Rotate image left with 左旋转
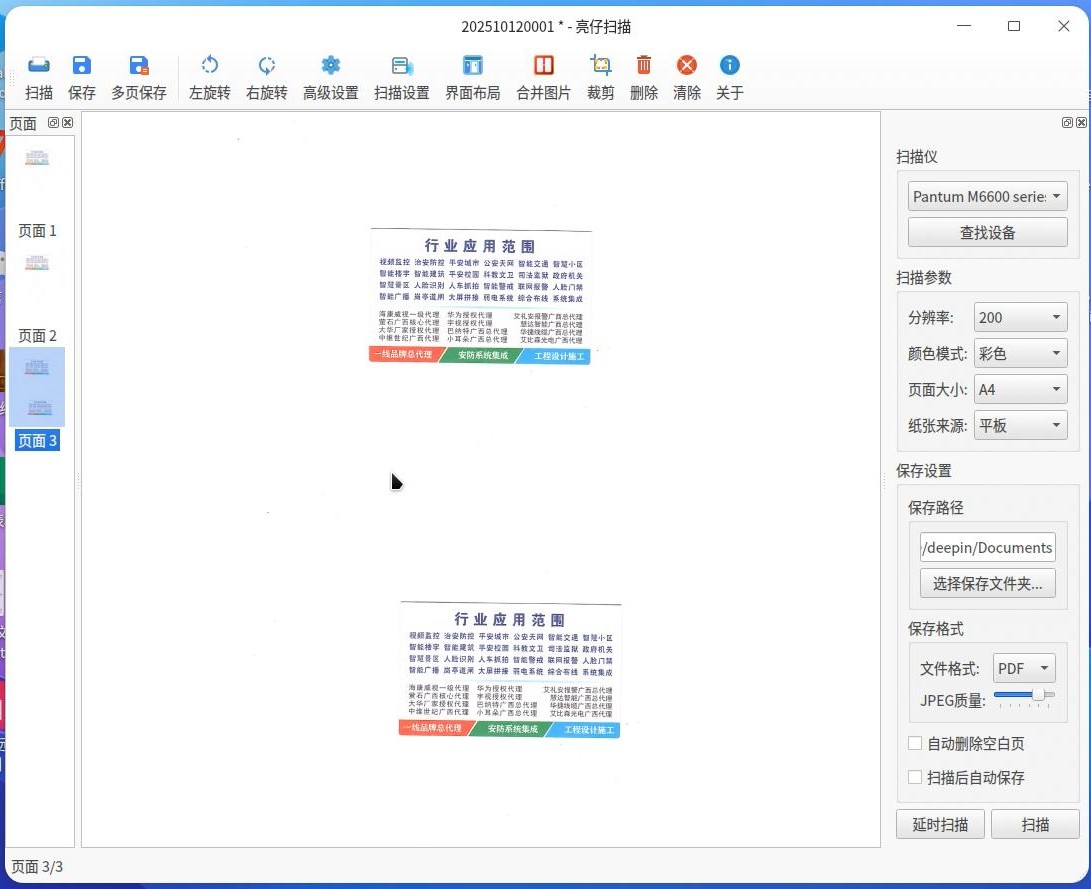 click(x=209, y=77)
